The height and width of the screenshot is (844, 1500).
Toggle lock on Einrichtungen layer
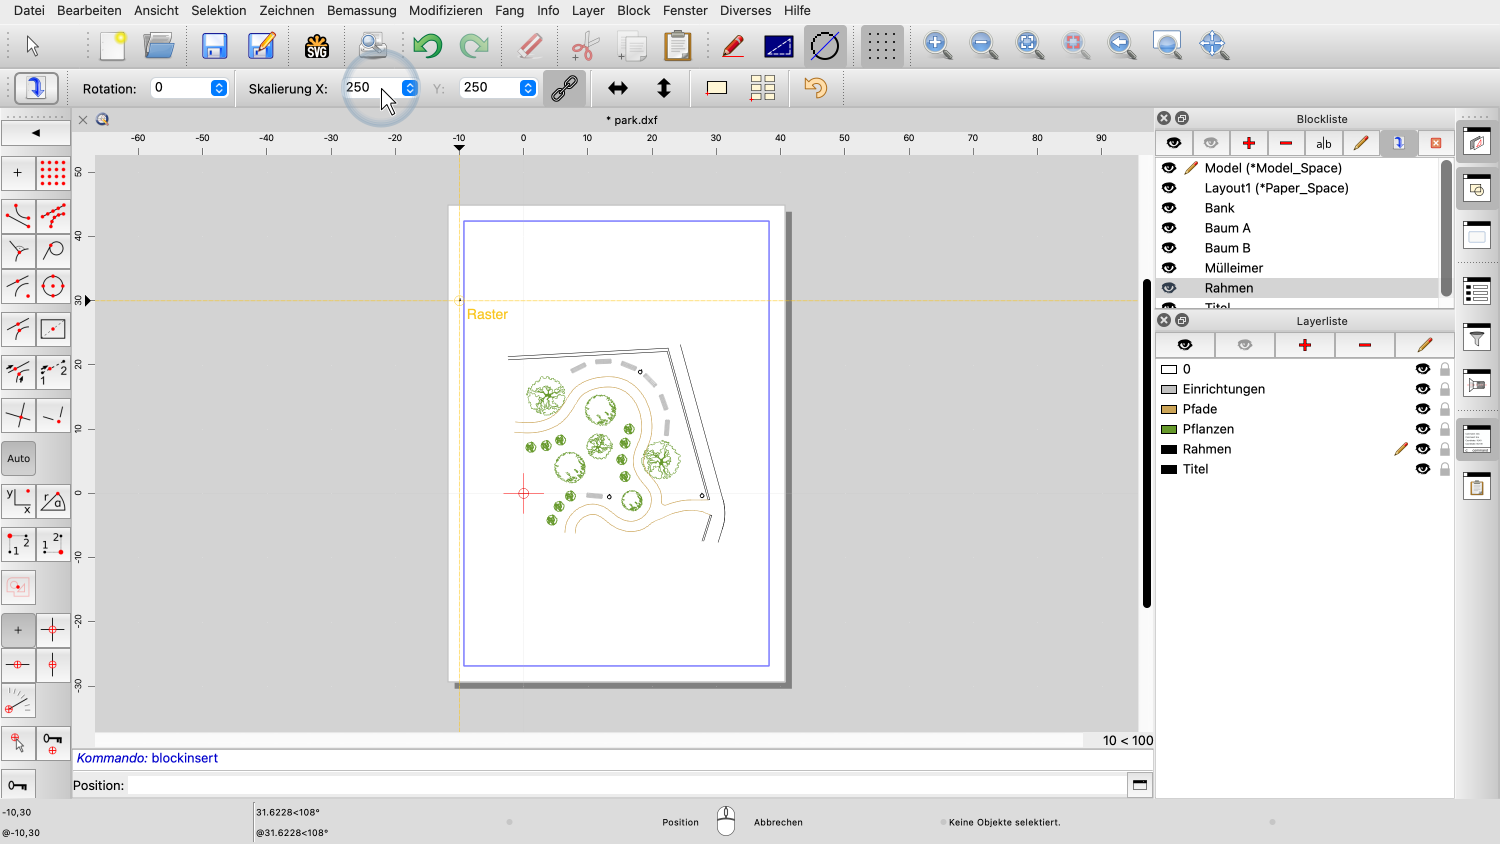tap(1445, 389)
